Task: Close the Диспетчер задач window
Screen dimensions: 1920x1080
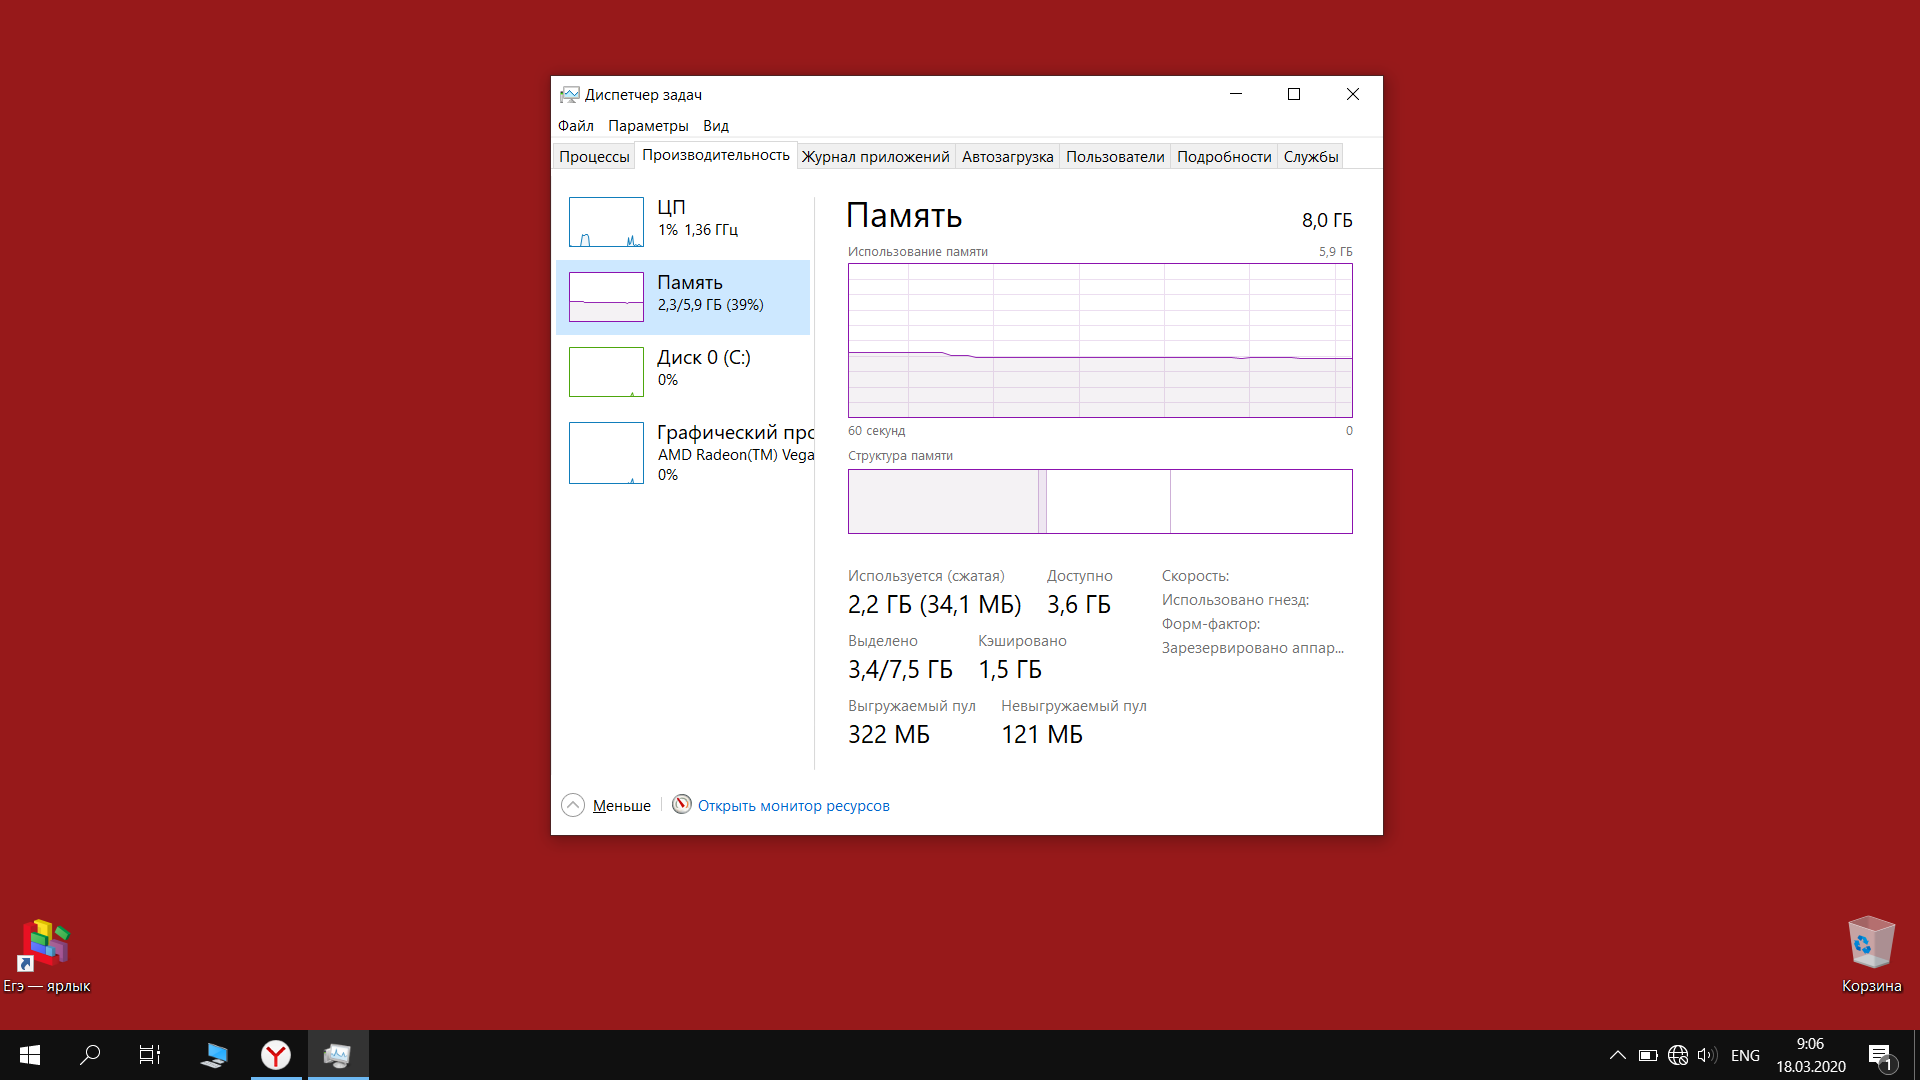Action: pyautogui.click(x=1353, y=94)
